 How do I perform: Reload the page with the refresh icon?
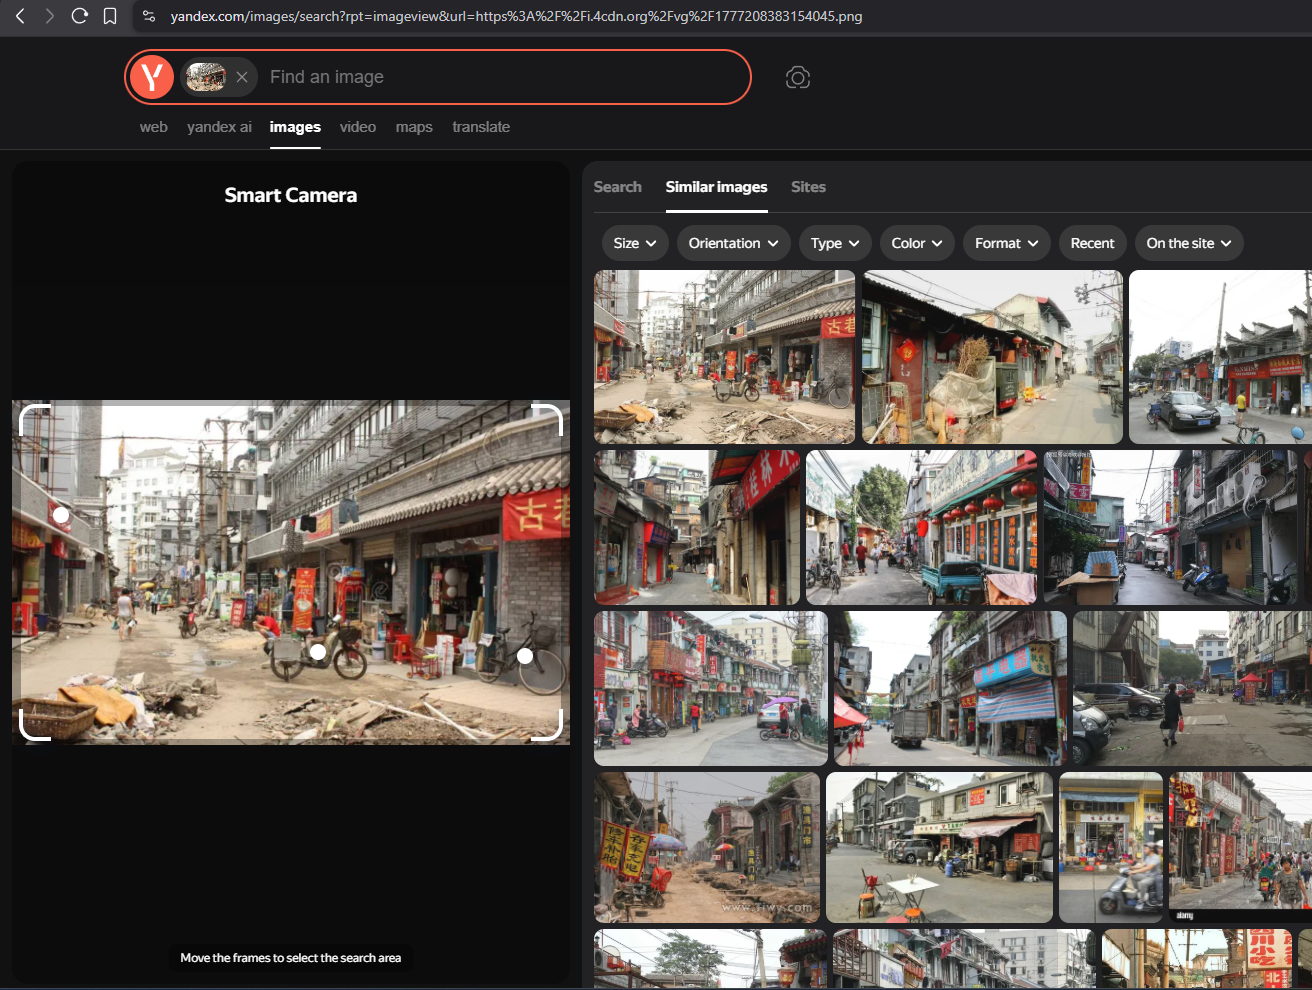click(x=80, y=16)
